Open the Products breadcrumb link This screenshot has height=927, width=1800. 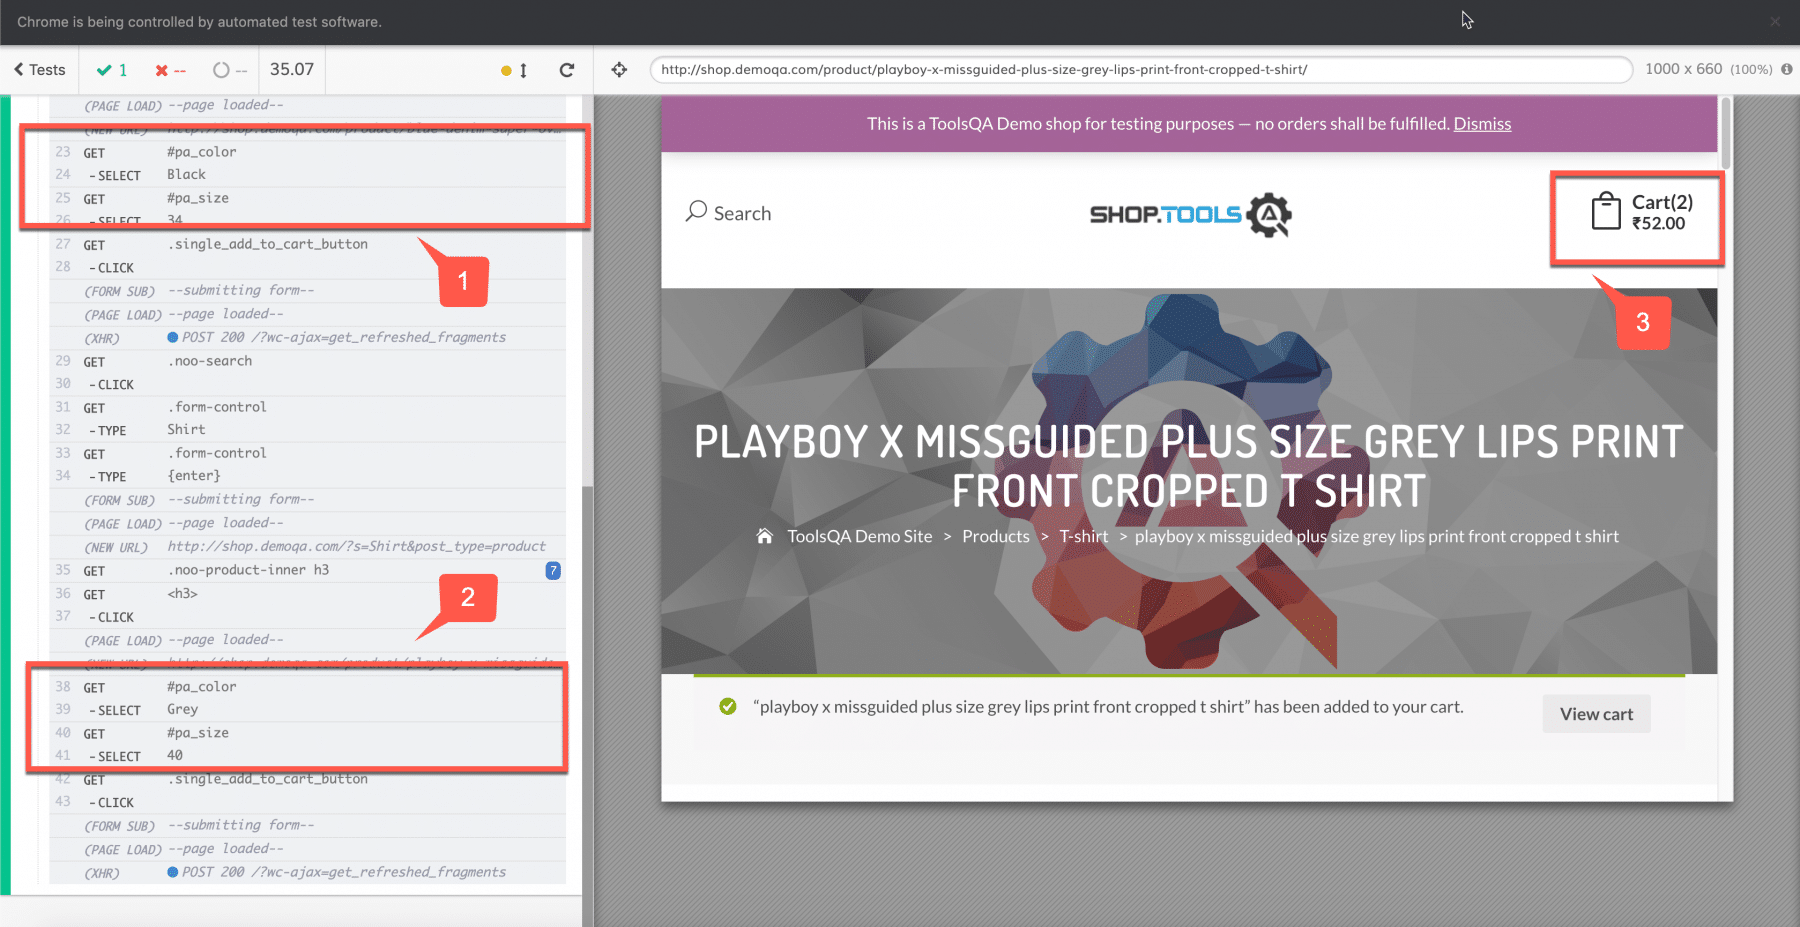995,536
